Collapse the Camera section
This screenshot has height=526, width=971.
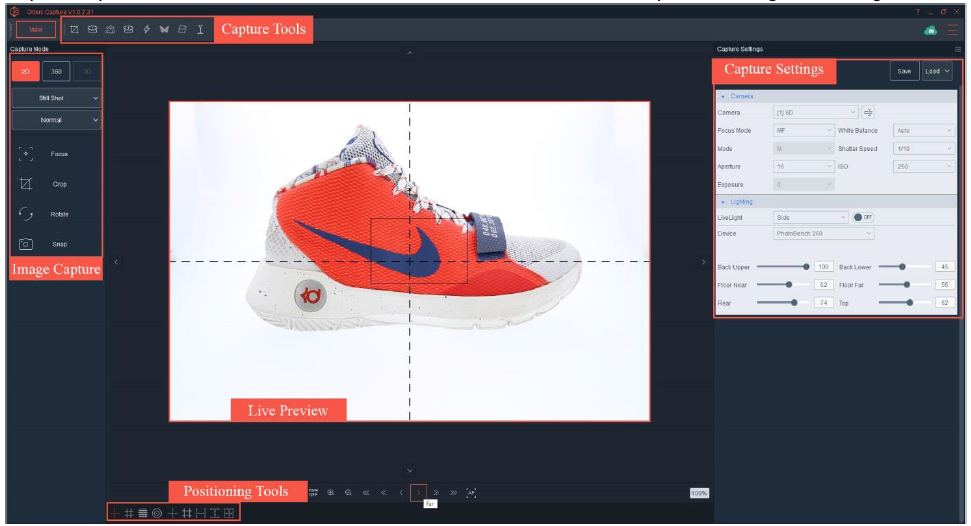[x=723, y=97]
